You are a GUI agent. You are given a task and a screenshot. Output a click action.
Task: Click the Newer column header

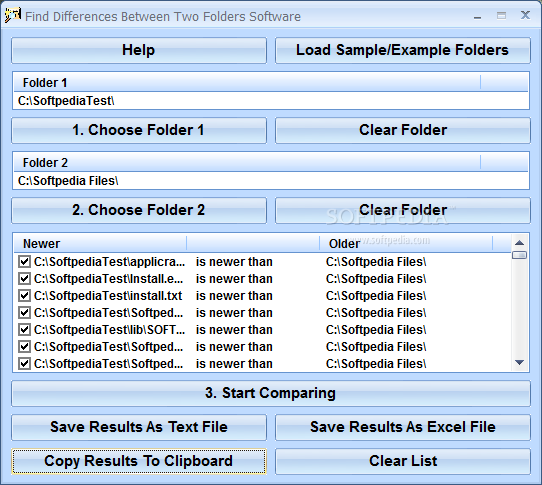point(100,243)
